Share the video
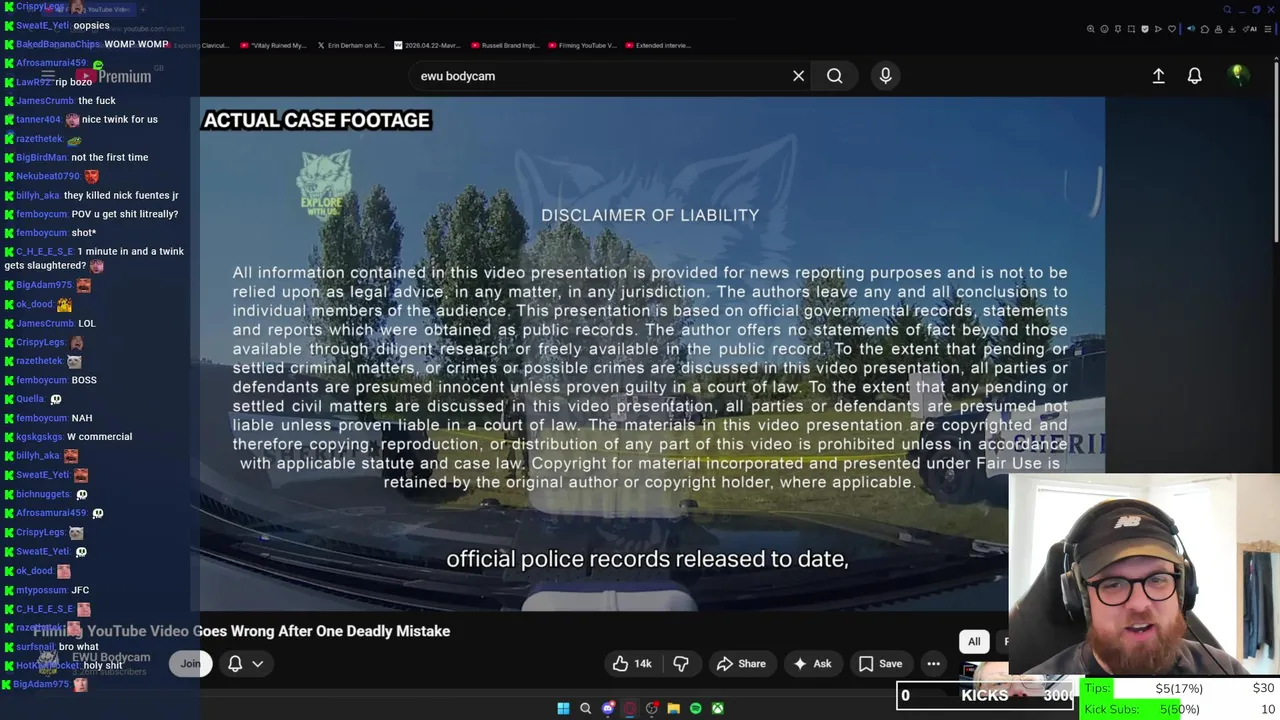The image size is (1280, 720). point(741,664)
